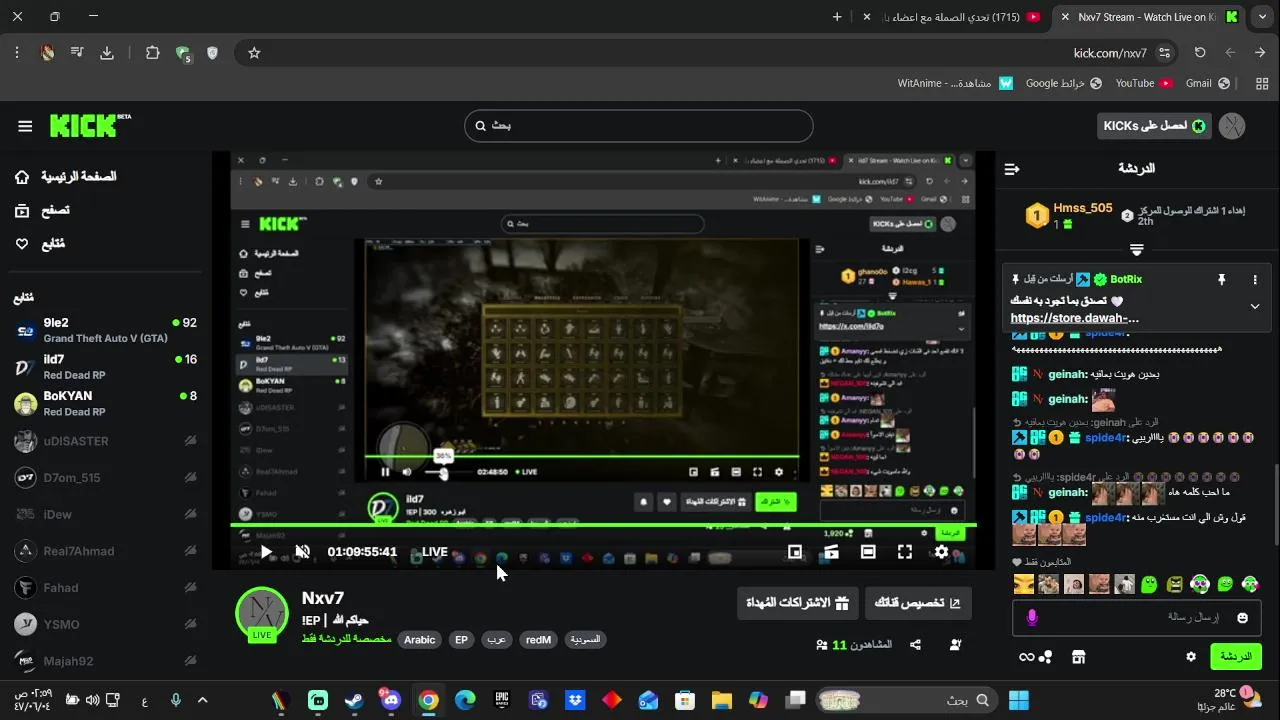
Task: Enable picture-in-picture mode in player
Action: (795, 551)
